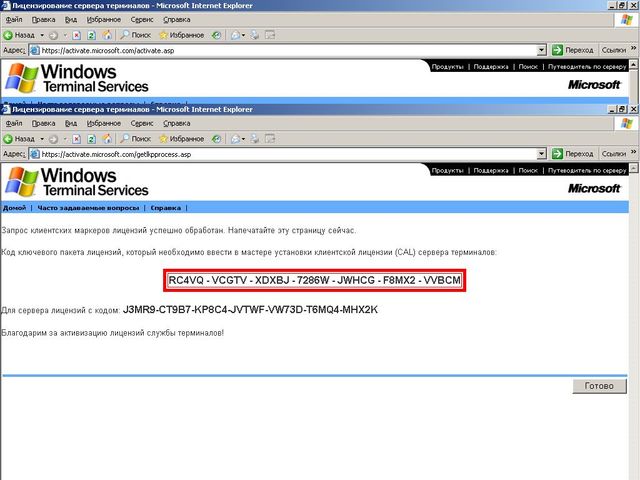The width and height of the screenshot is (640, 480).
Task: Open Вид menu in front window
Action: [x=71, y=123]
